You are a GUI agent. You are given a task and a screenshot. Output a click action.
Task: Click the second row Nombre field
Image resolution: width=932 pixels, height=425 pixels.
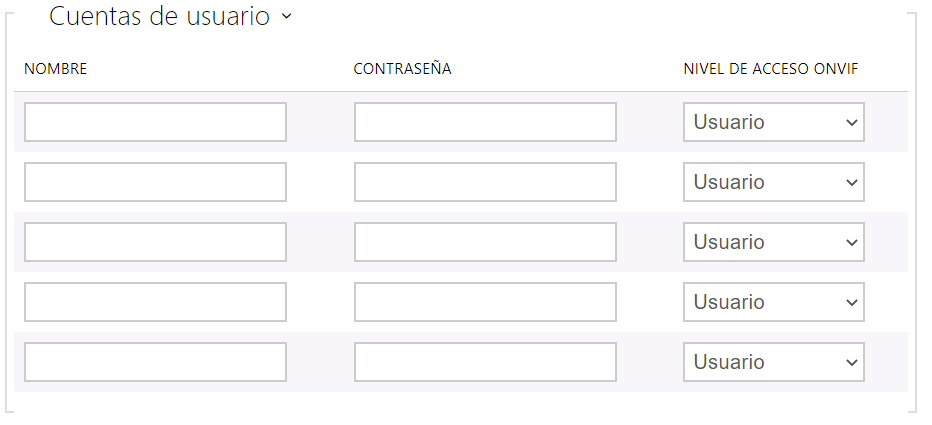[x=155, y=182]
